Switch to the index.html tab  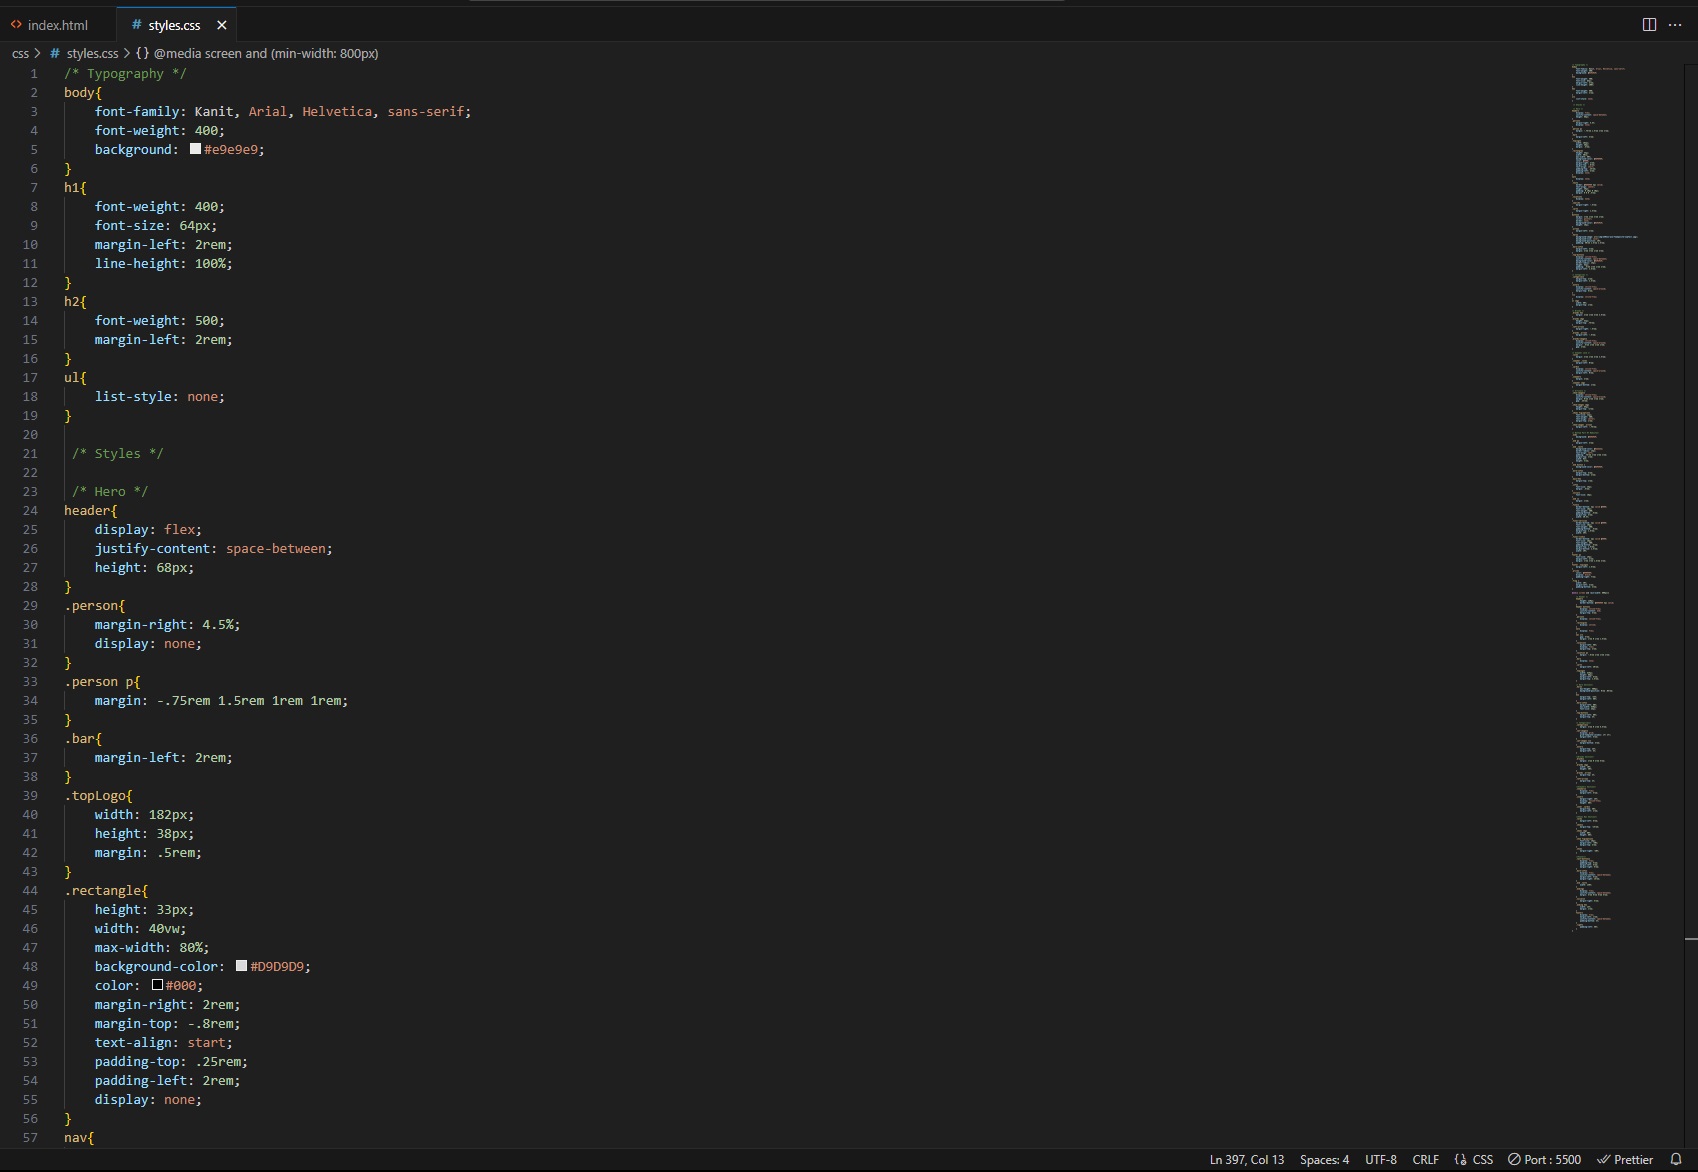tap(58, 25)
